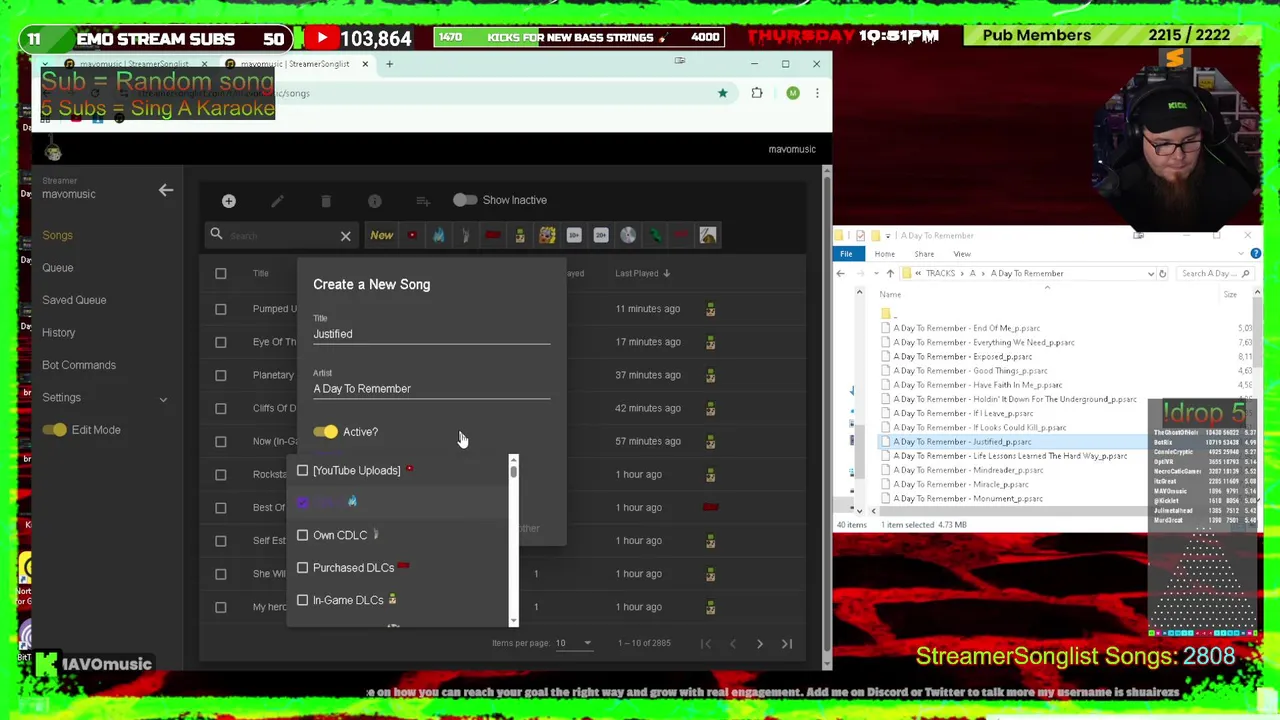Click the pencil edit song icon

(x=277, y=201)
